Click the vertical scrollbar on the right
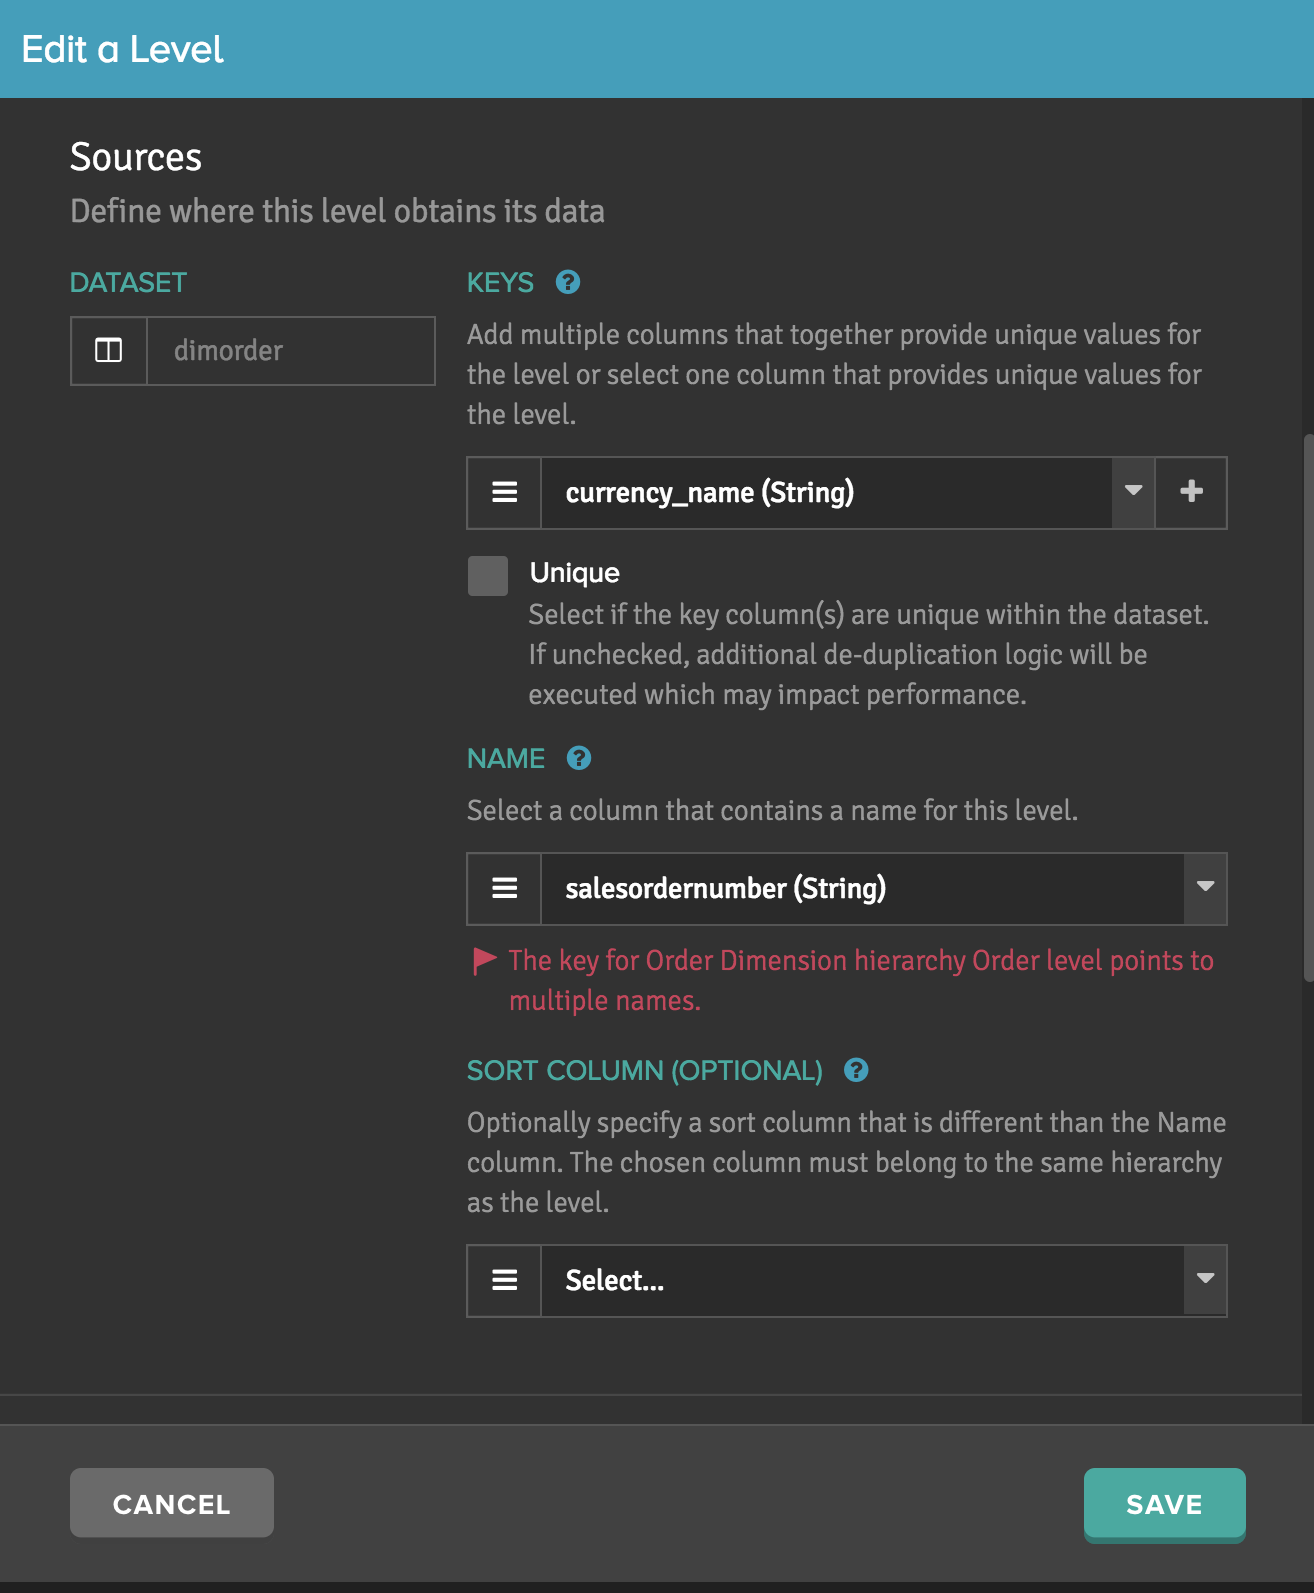 coord(1308,707)
